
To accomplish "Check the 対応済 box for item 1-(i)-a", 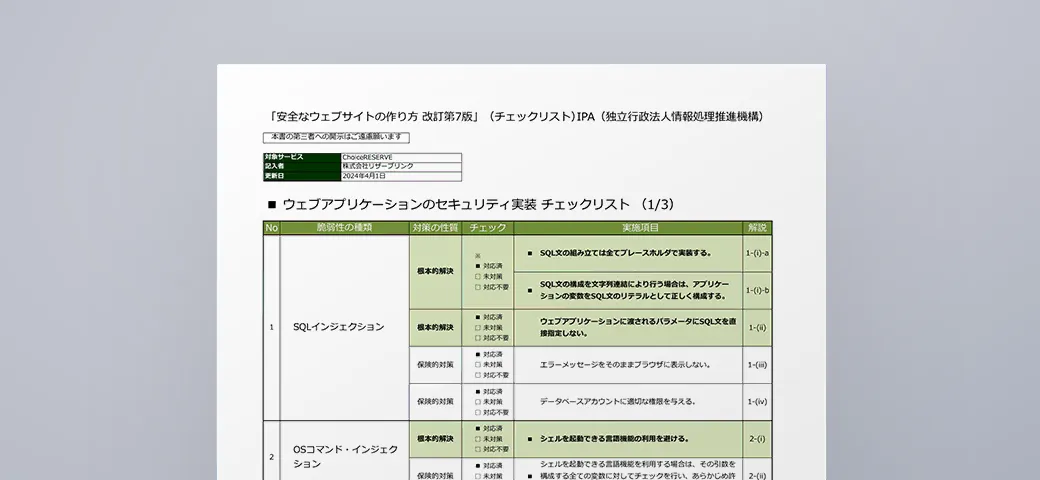I will point(478,266).
